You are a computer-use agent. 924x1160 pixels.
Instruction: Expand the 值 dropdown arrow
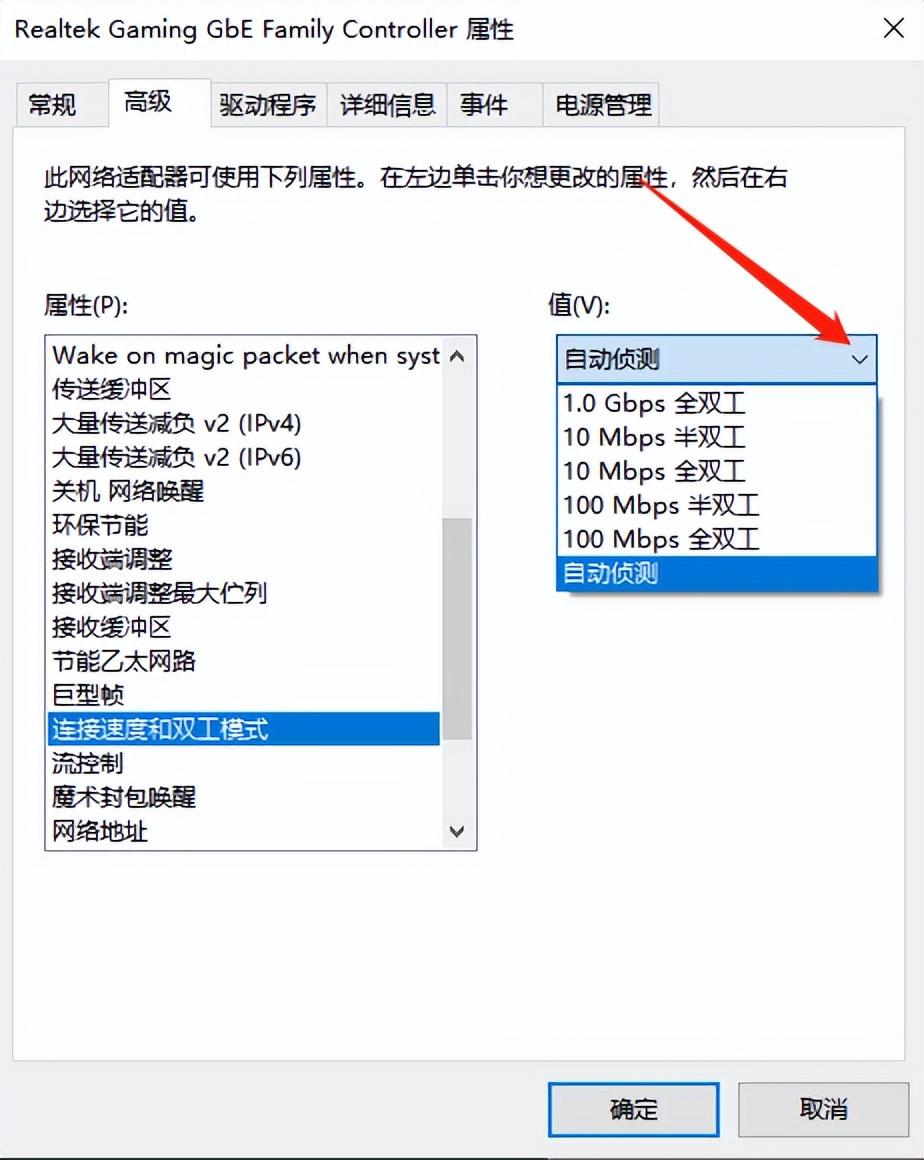(x=859, y=360)
